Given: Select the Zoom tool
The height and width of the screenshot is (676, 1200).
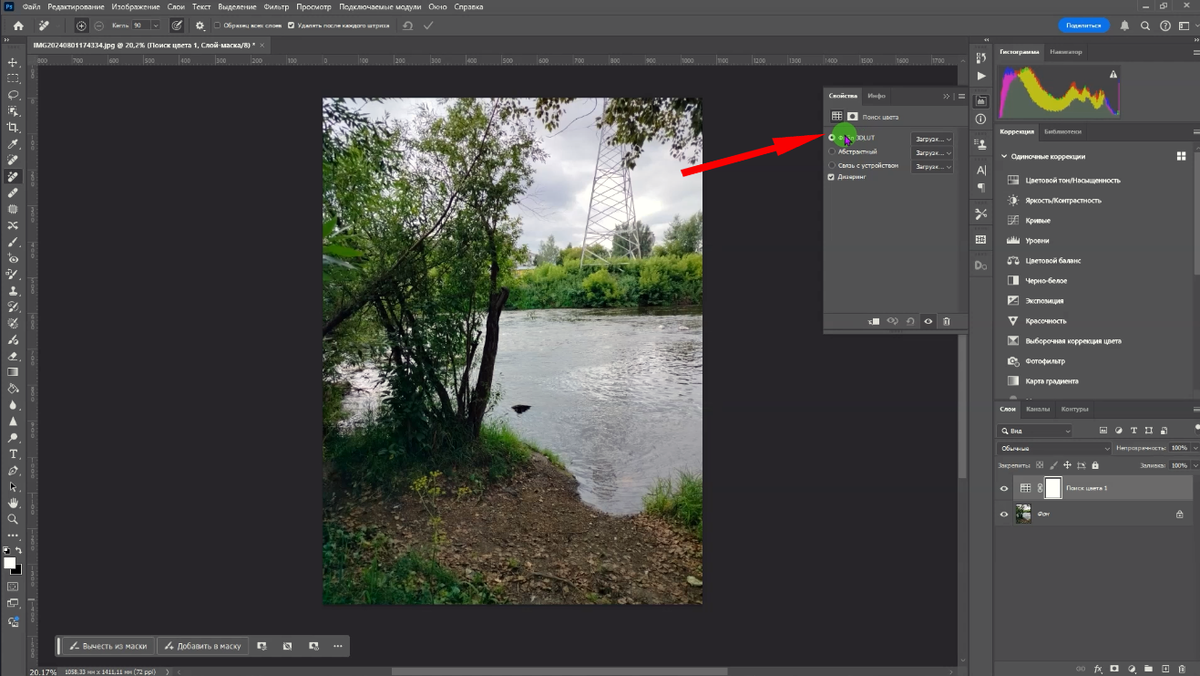Looking at the screenshot, I should pyautogui.click(x=13, y=519).
